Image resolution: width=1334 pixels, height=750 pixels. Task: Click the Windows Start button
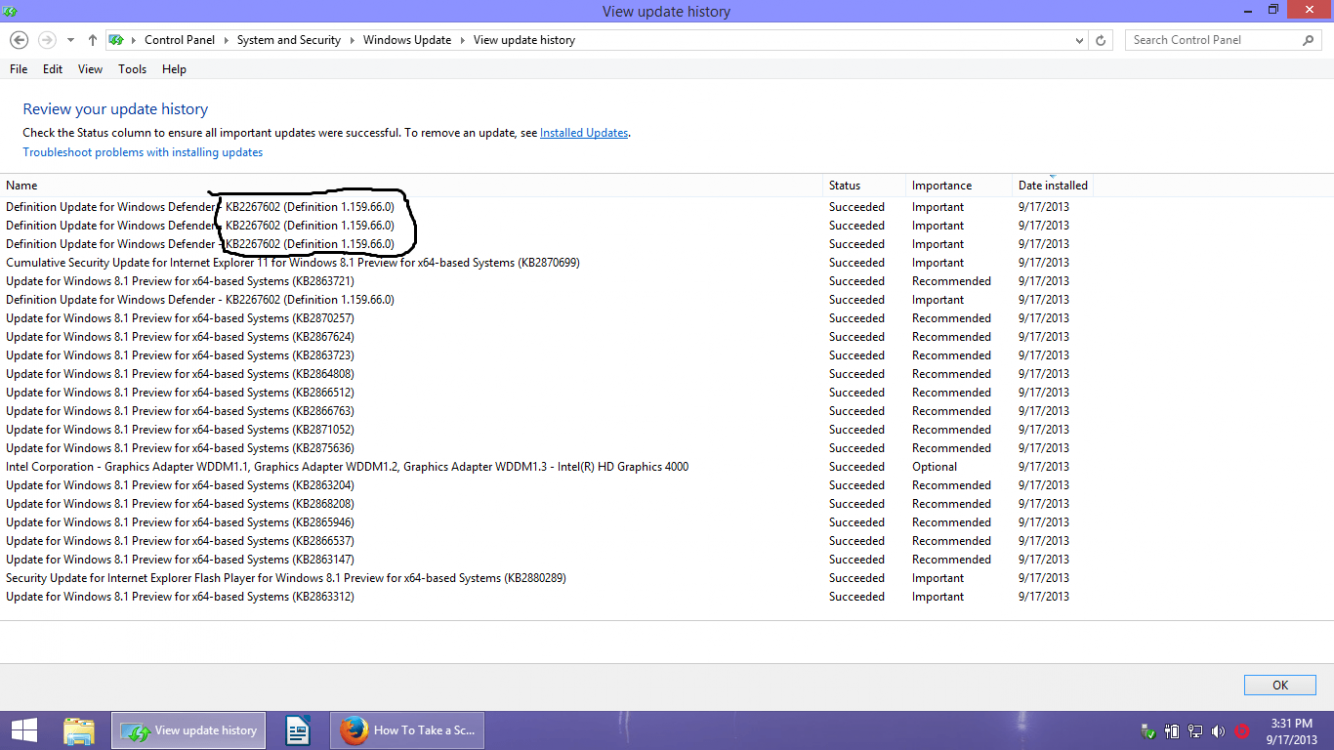tap(22, 730)
